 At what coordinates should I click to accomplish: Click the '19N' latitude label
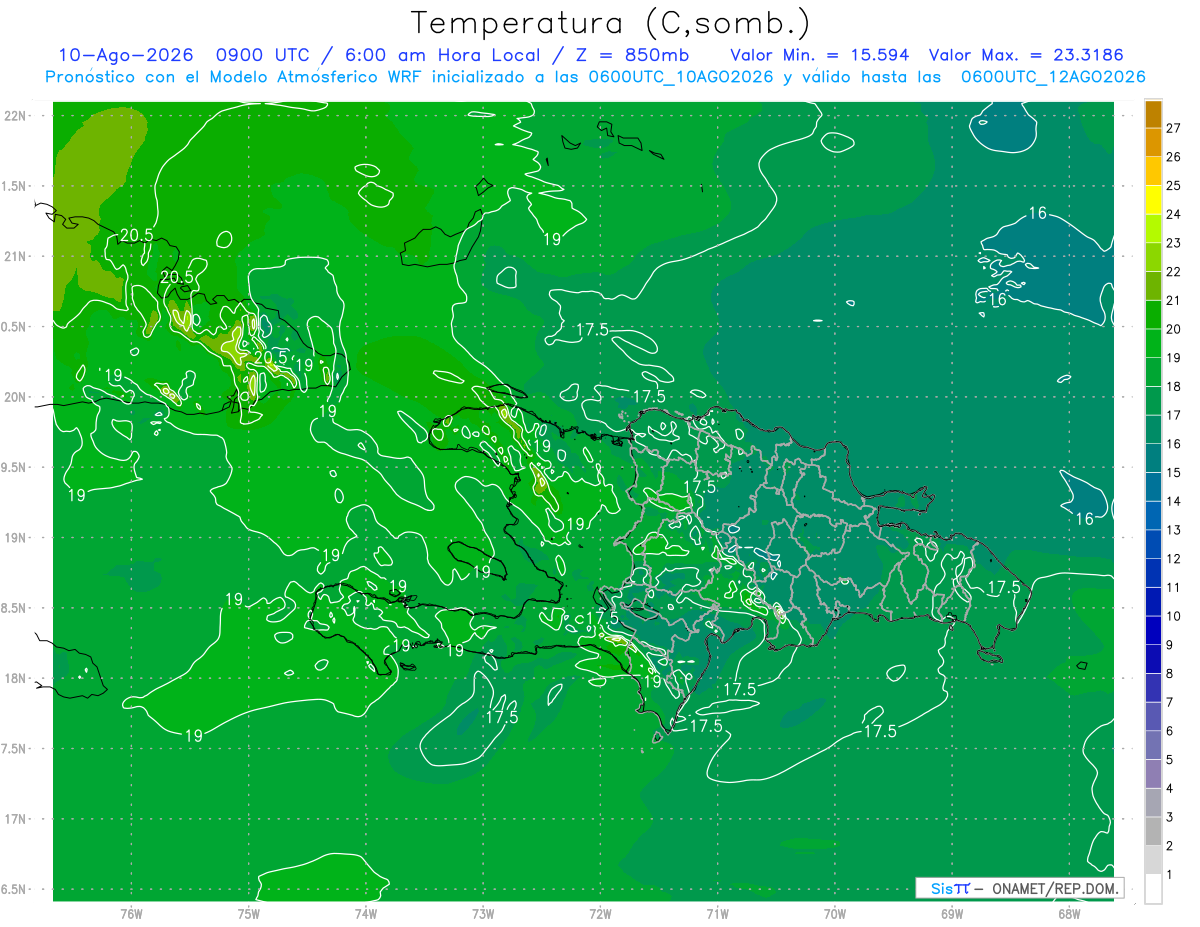[x=16, y=538]
